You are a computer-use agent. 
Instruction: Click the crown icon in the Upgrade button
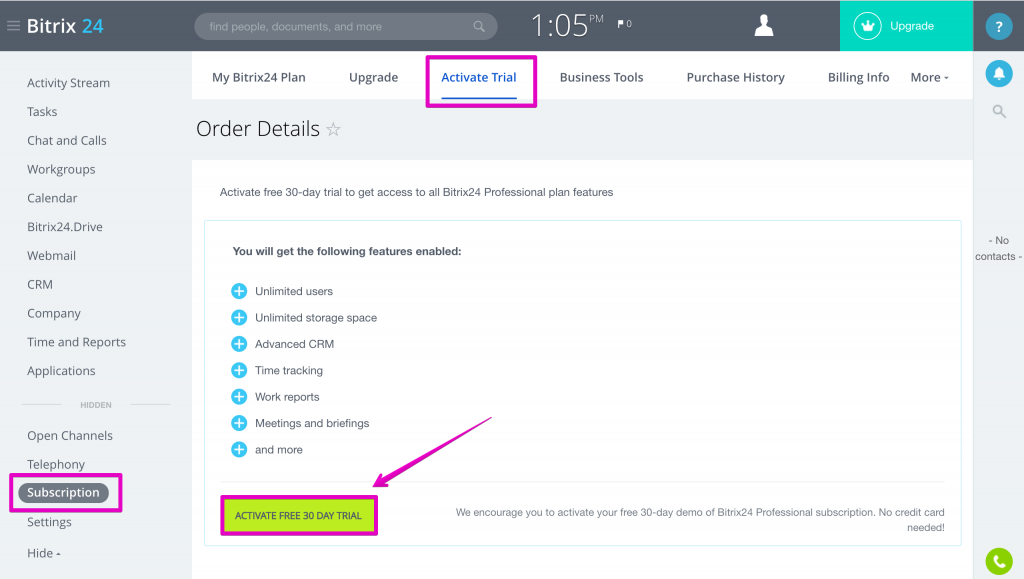coord(867,26)
